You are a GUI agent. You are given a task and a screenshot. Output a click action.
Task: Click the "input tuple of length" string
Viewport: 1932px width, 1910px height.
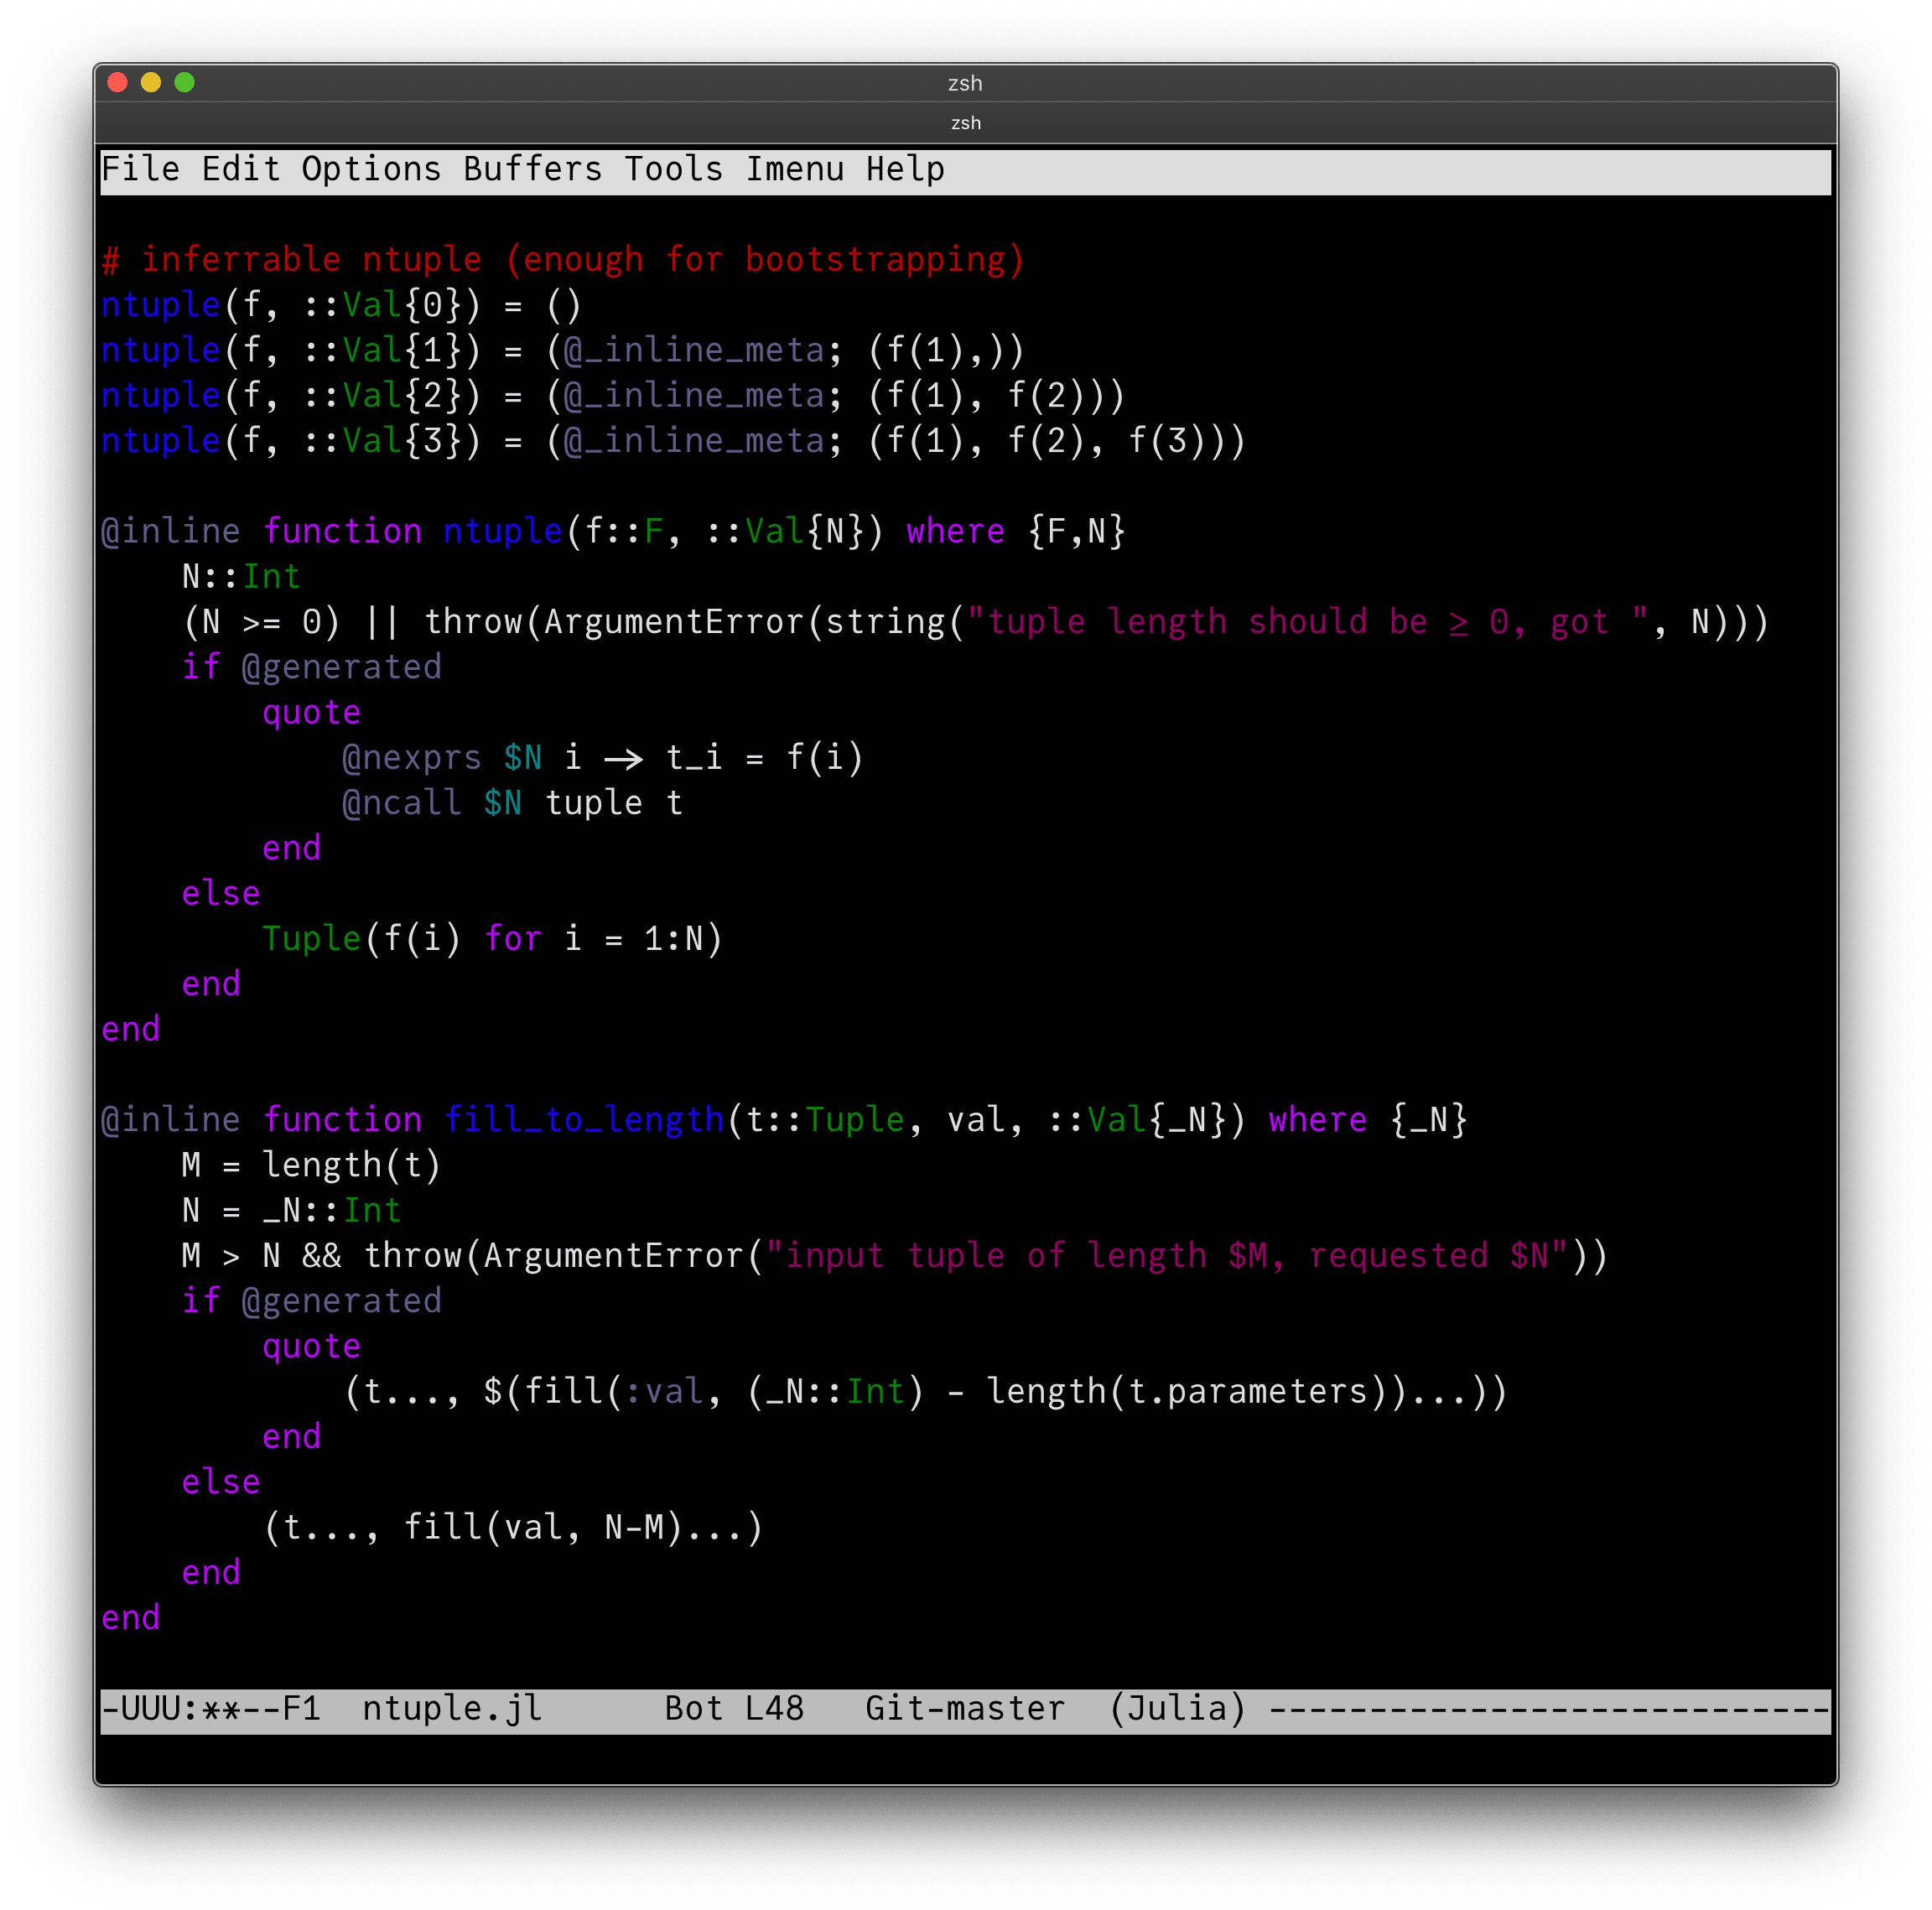pos(1167,1255)
